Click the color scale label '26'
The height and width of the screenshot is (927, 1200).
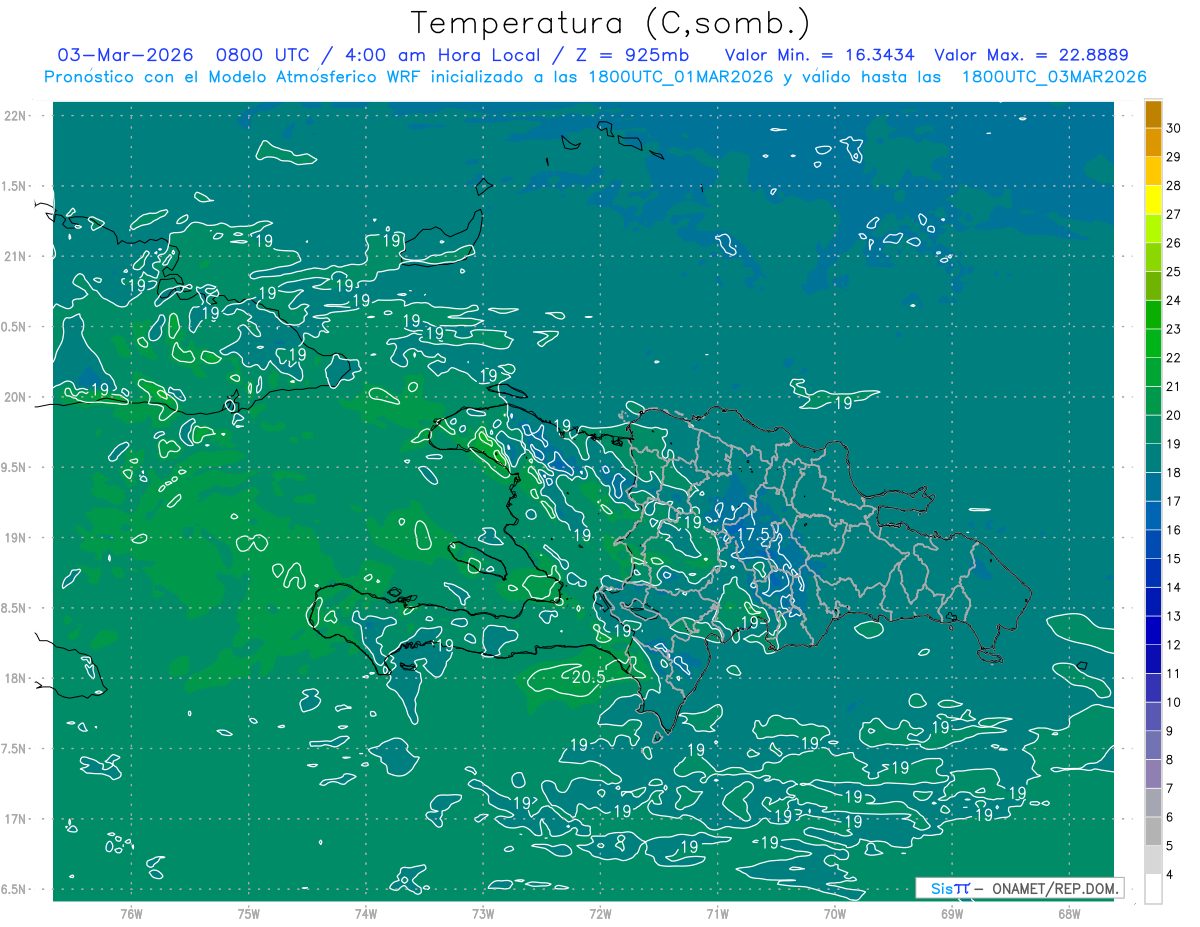(x=1173, y=243)
